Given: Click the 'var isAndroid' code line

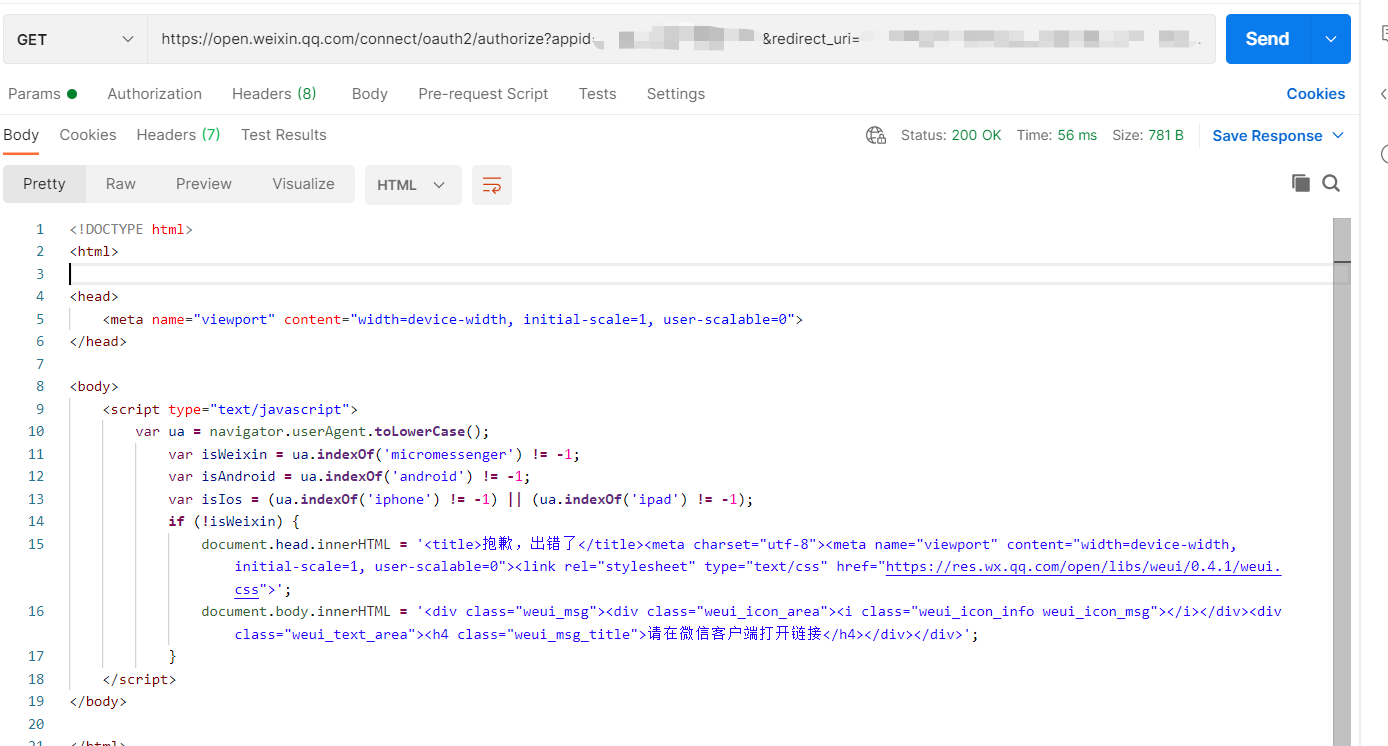Looking at the screenshot, I should (x=350, y=477).
